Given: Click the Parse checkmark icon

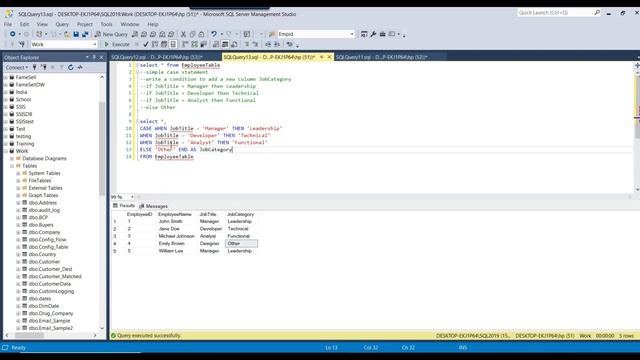Looking at the screenshot, I should point(146,44).
